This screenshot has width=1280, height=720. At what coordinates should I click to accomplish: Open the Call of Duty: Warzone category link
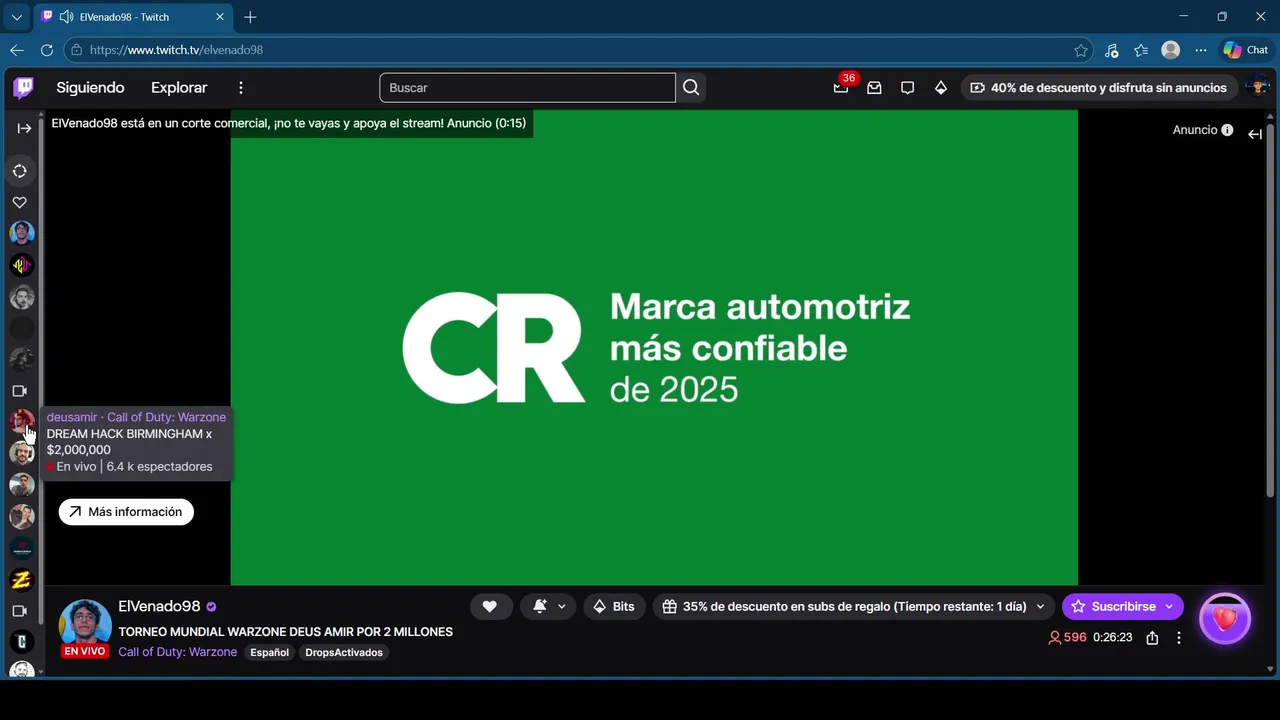(x=178, y=652)
